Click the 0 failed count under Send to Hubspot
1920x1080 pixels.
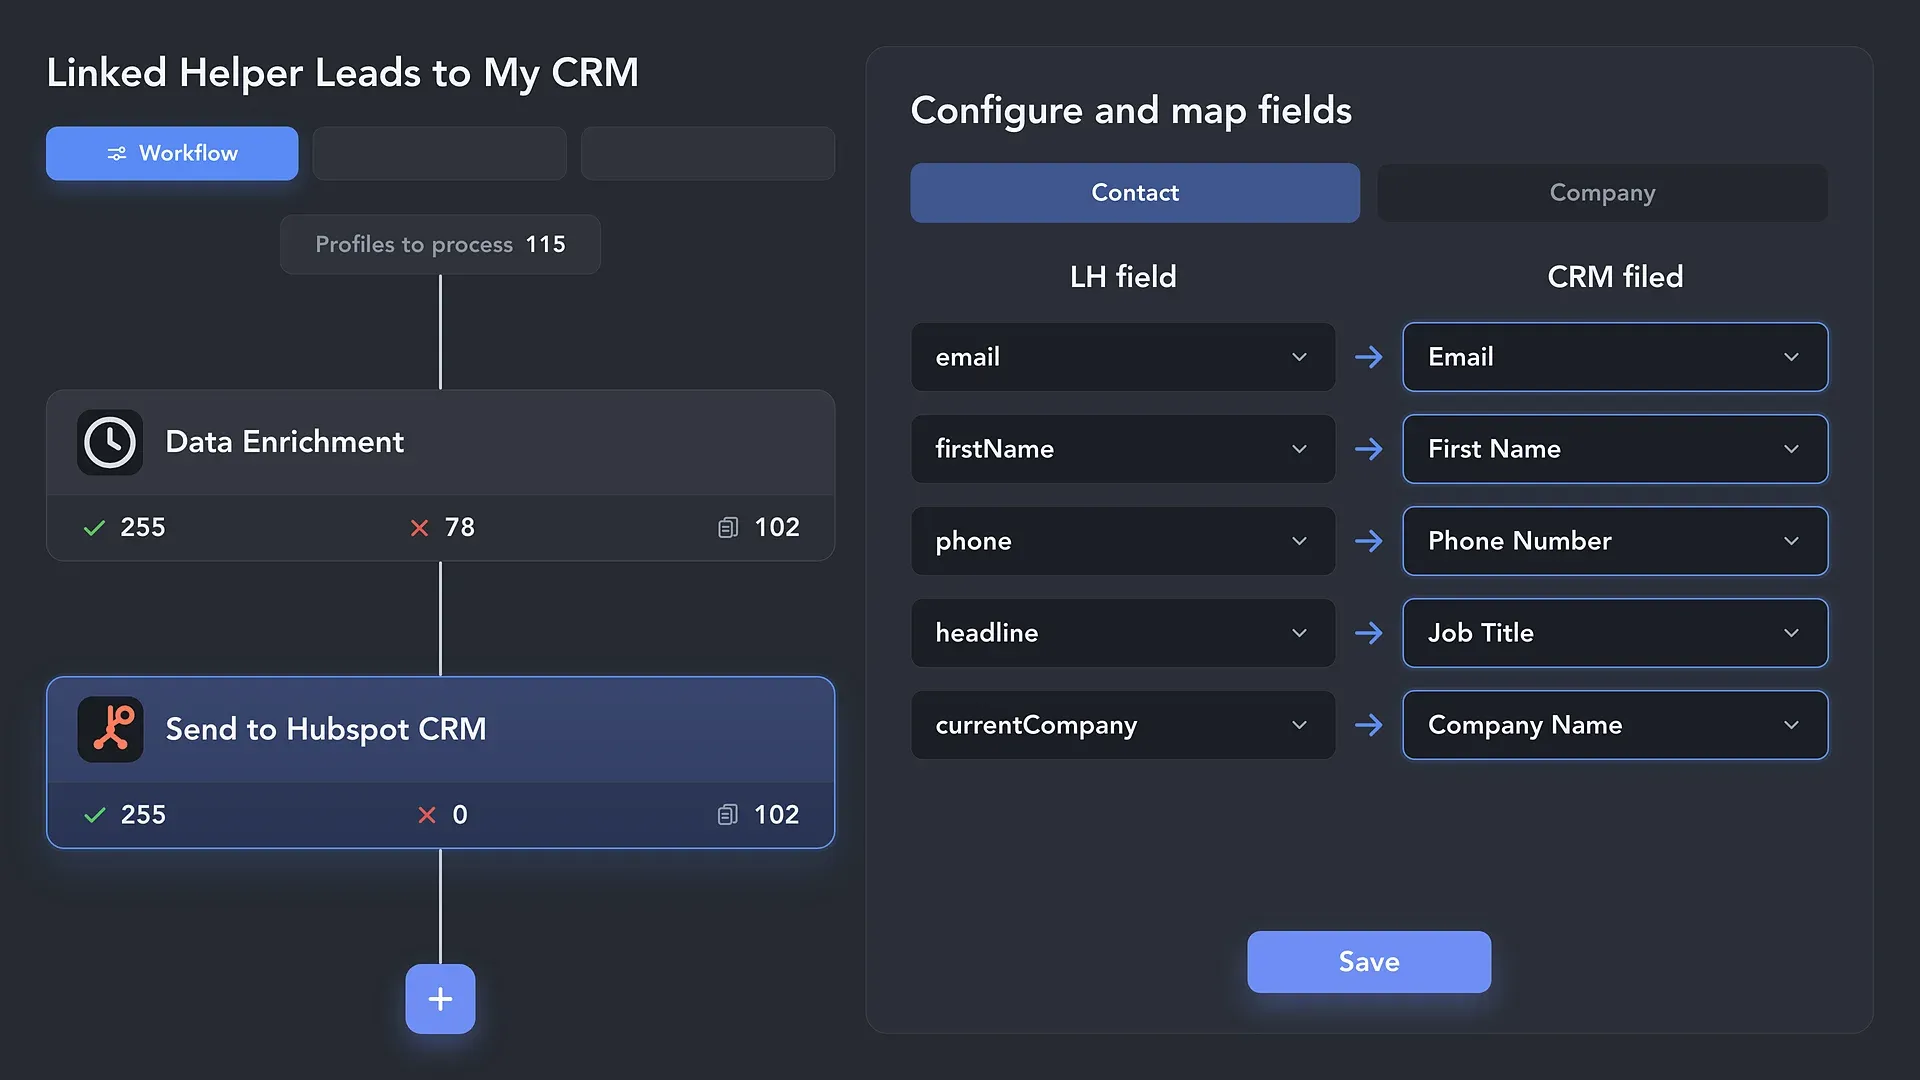460,815
